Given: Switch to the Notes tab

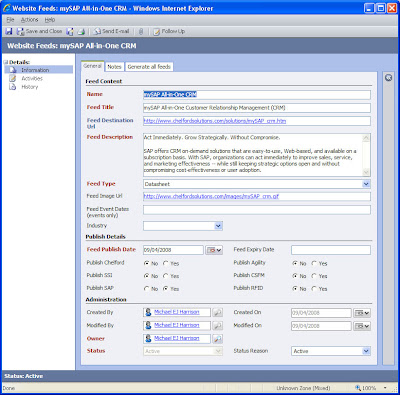Looking at the screenshot, I should [x=114, y=67].
